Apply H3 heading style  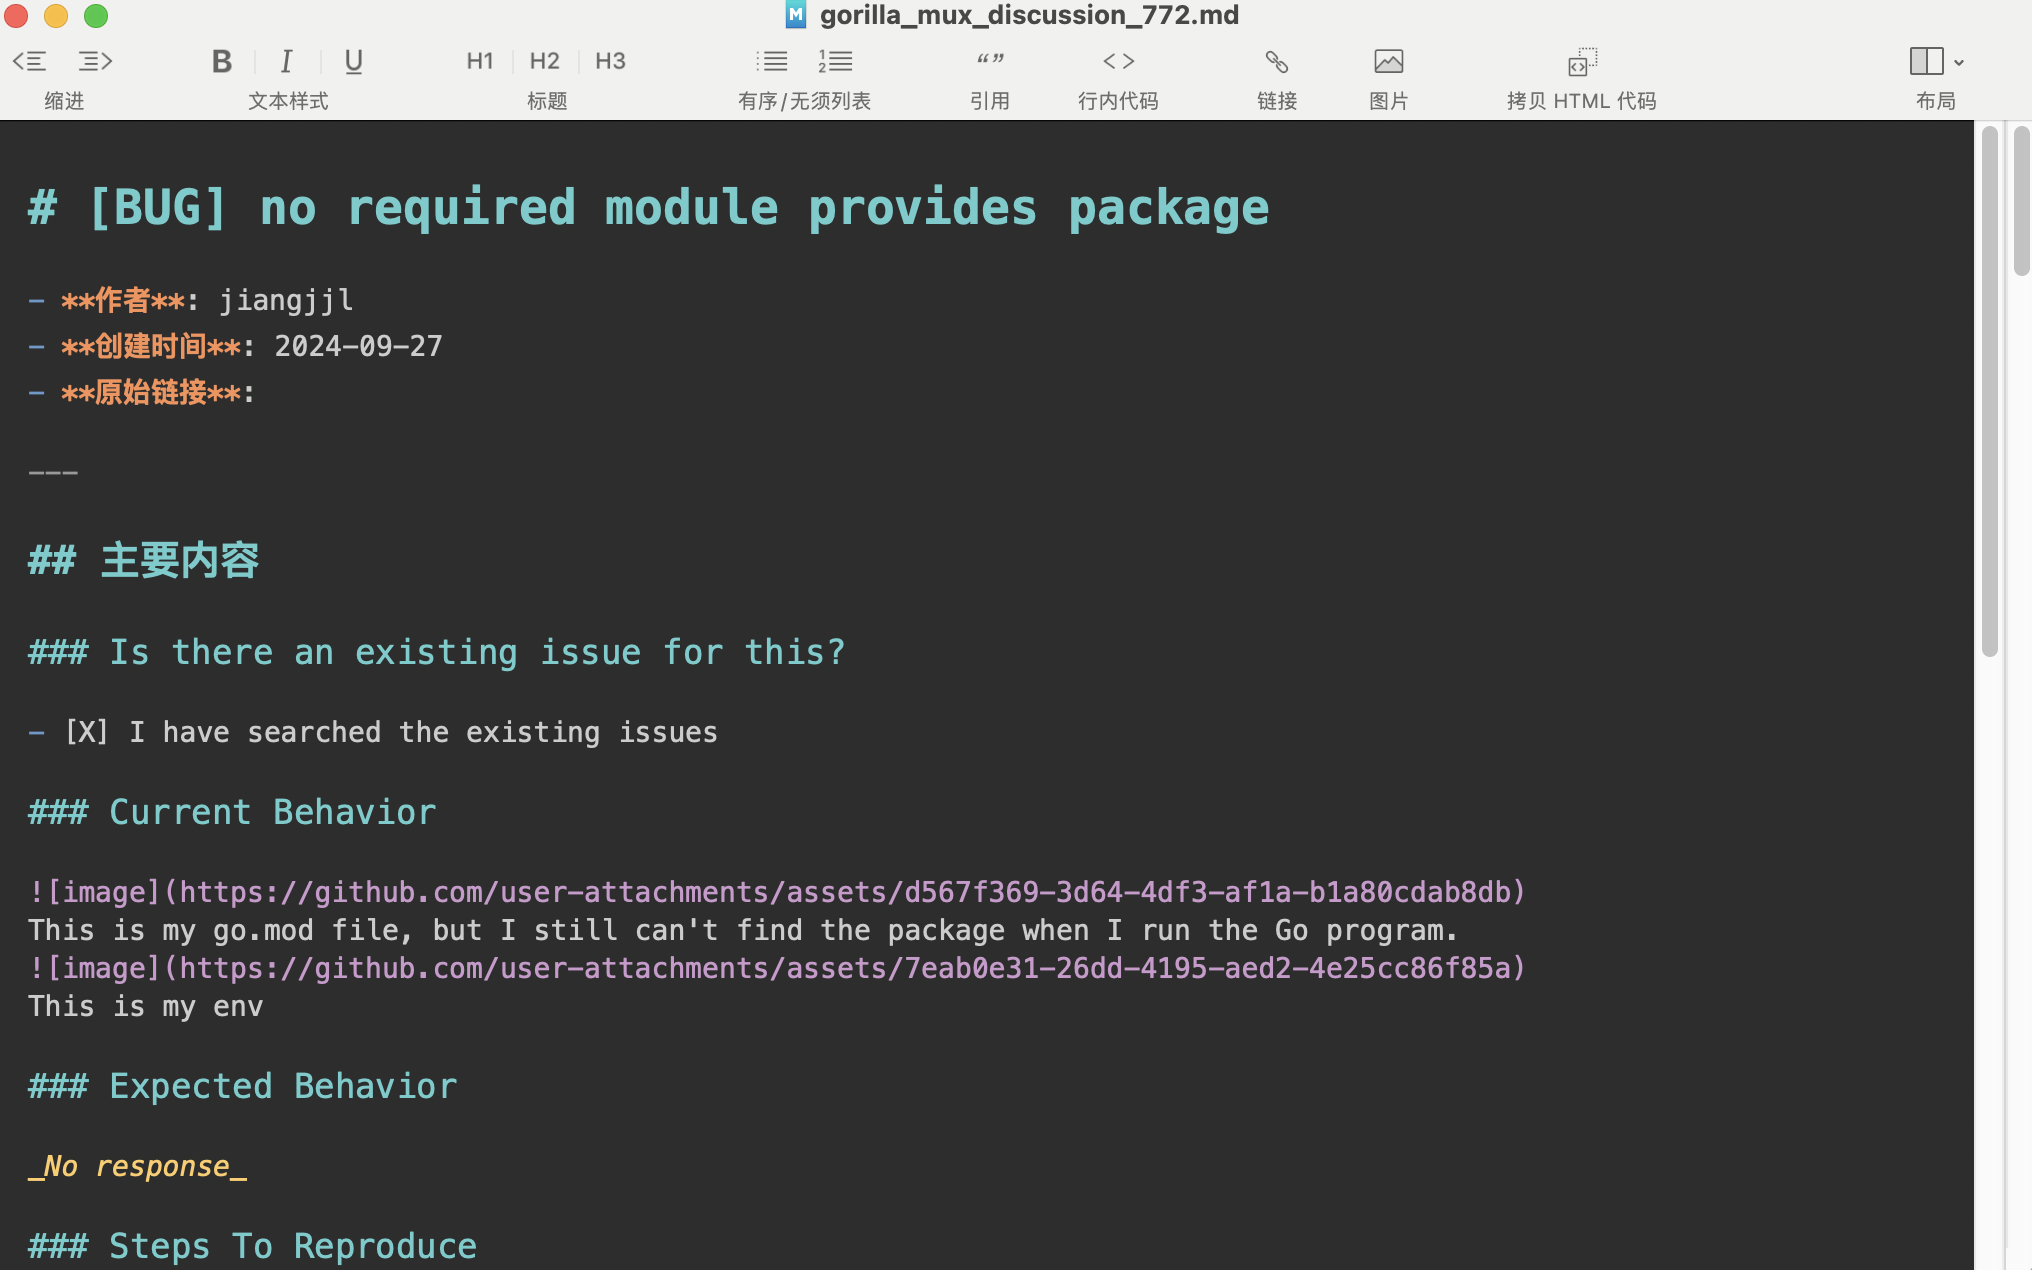coord(610,62)
